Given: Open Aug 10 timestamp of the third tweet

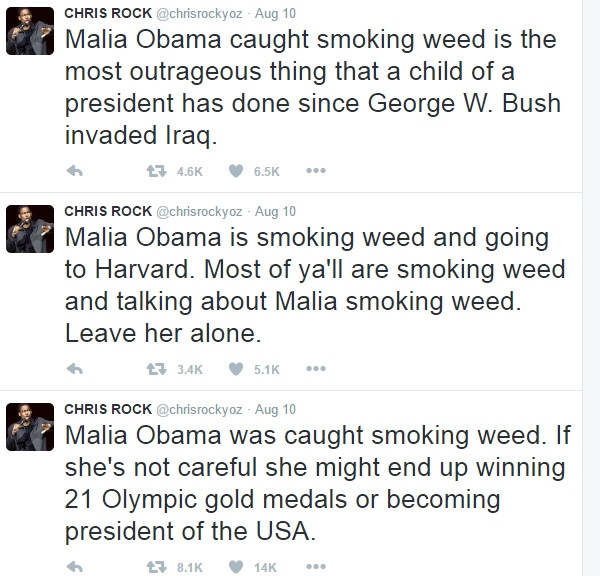Looking at the screenshot, I should pyautogui.click(x=275, y=410).
